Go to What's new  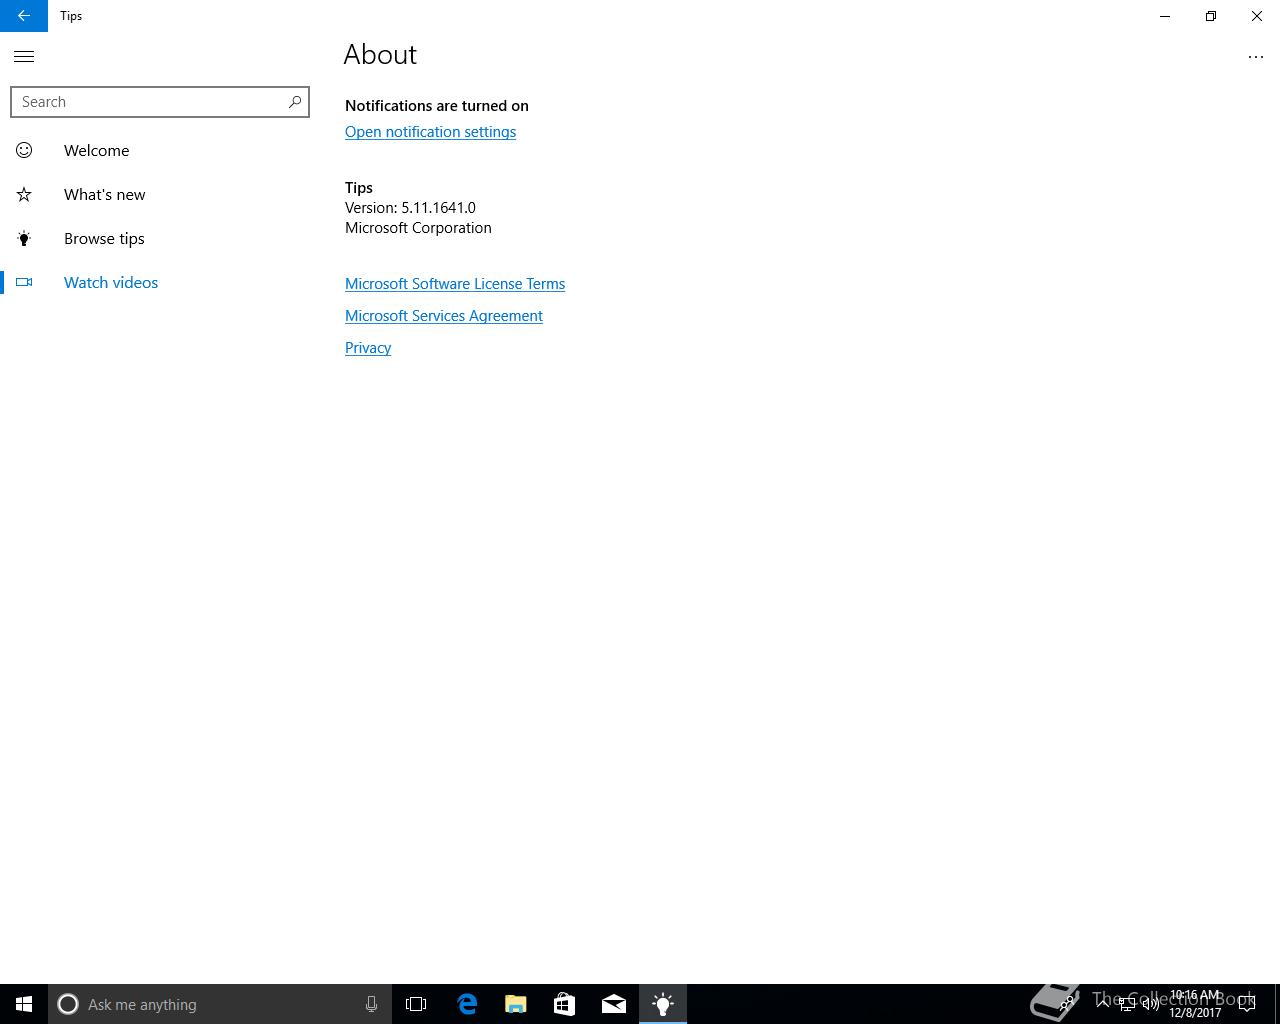point(104,194)
